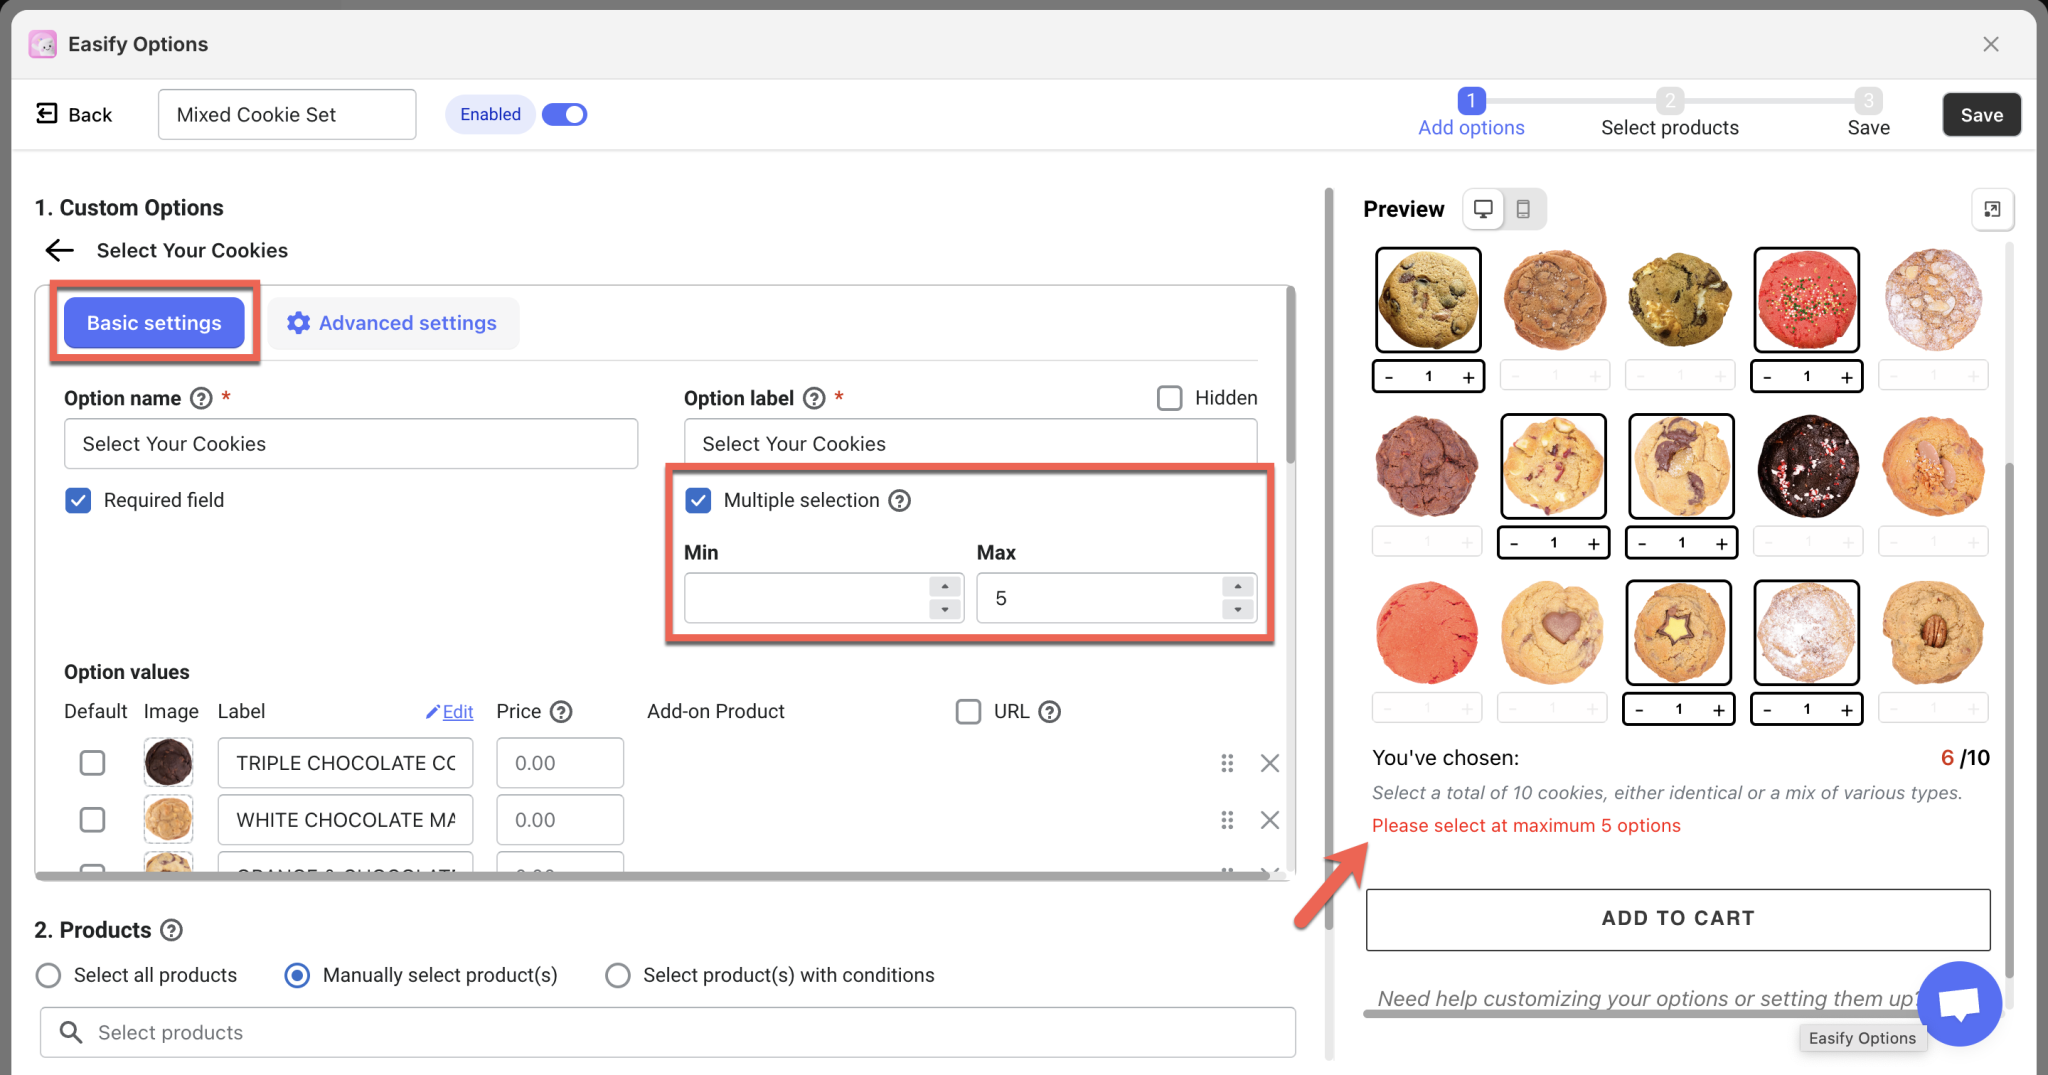Uncheck the Multiple selection checkbox
2048x1075 pixels.
pyautogui.click(x=698, y=500)
